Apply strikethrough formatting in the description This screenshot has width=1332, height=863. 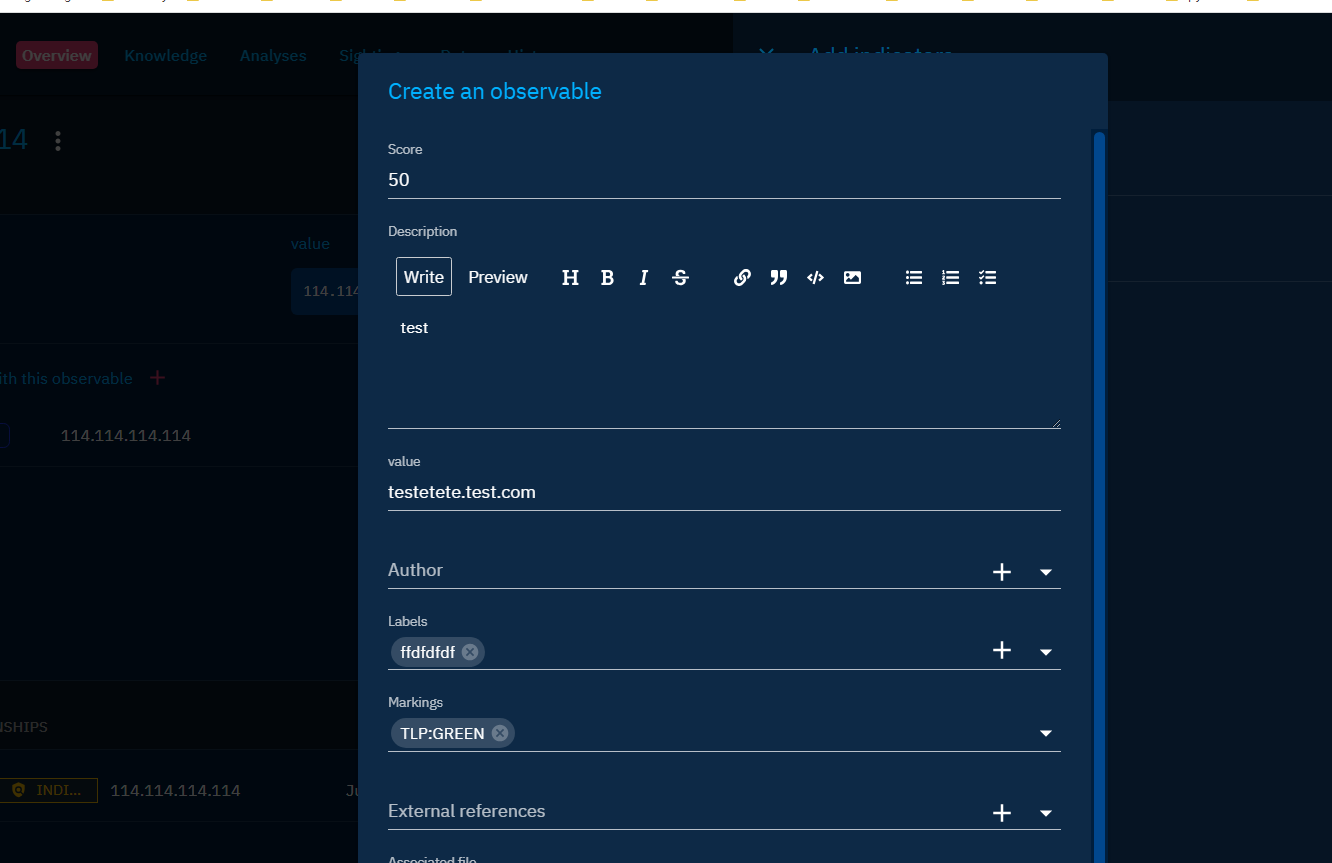[x=680, y=277]
